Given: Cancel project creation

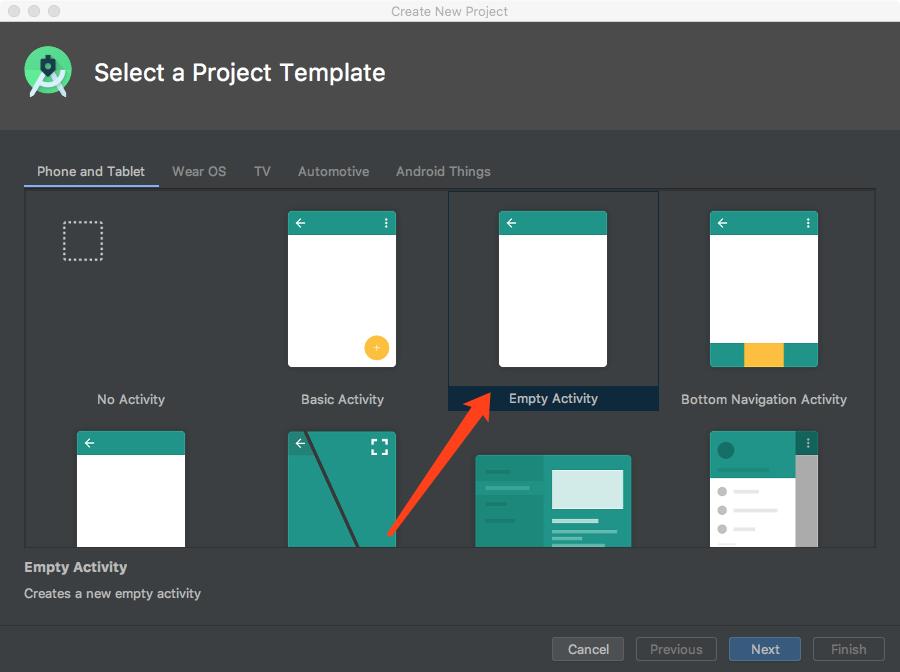Looking at the screenshot, I should 588,649.
